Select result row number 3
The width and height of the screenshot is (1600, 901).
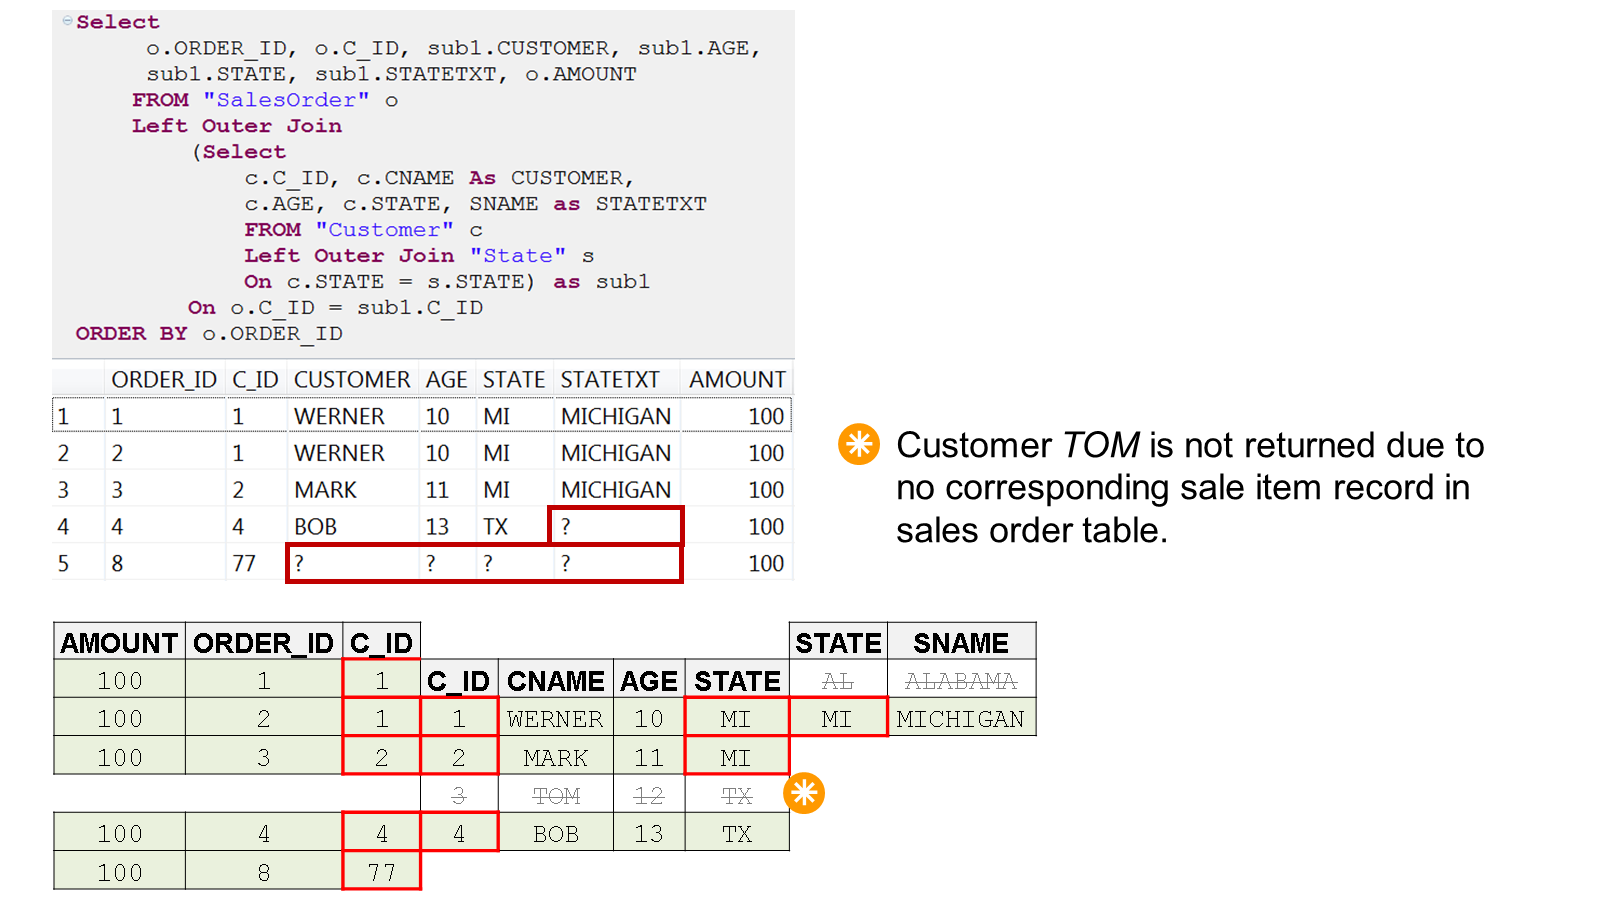(64, 490)
